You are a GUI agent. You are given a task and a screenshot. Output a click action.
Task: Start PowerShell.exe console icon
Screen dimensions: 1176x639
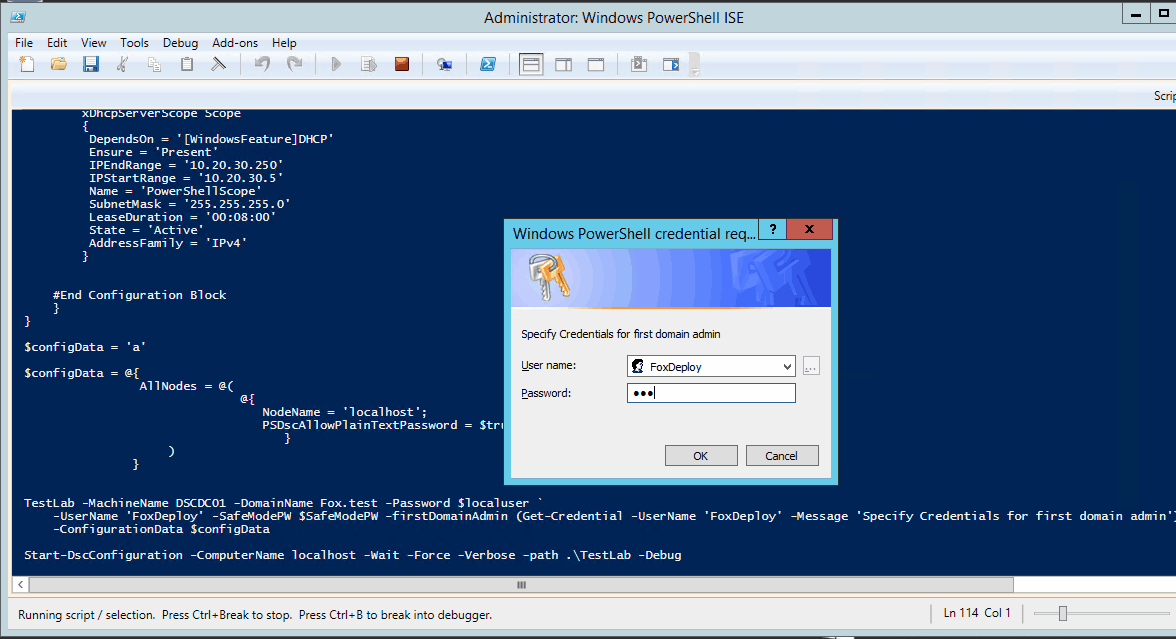click(x=488, y=64)
